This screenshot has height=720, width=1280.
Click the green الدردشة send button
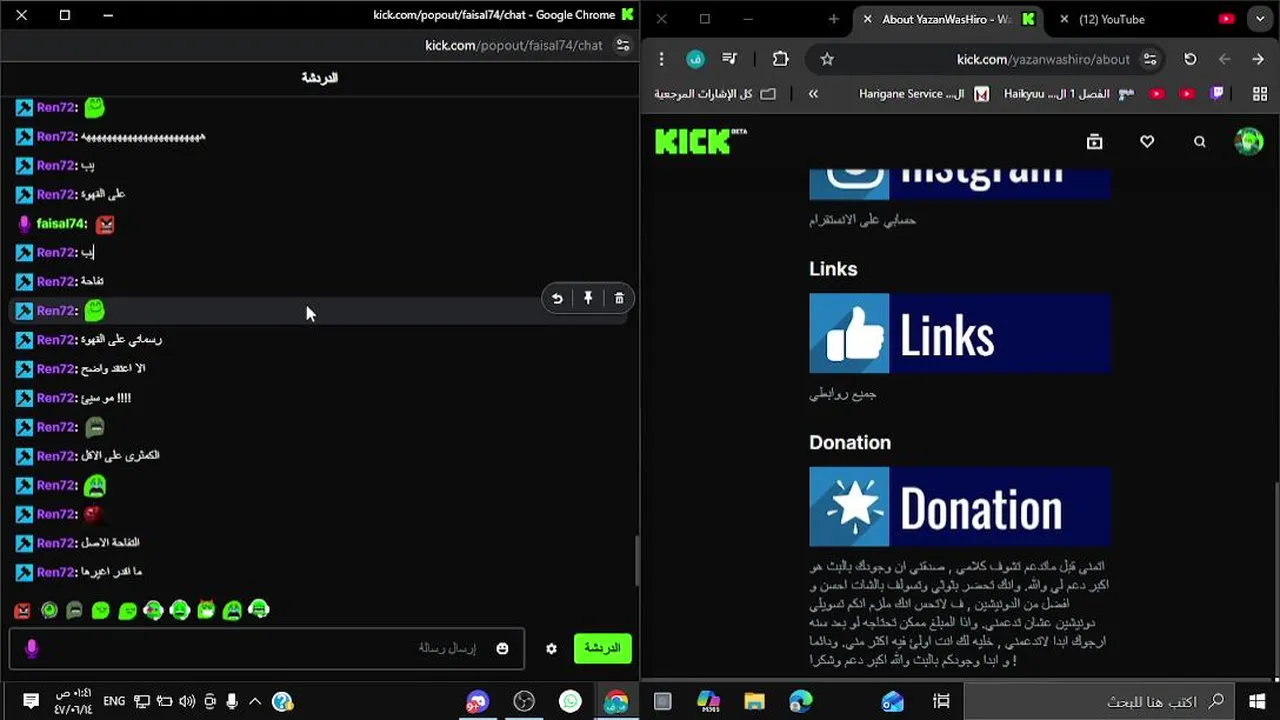602,648
